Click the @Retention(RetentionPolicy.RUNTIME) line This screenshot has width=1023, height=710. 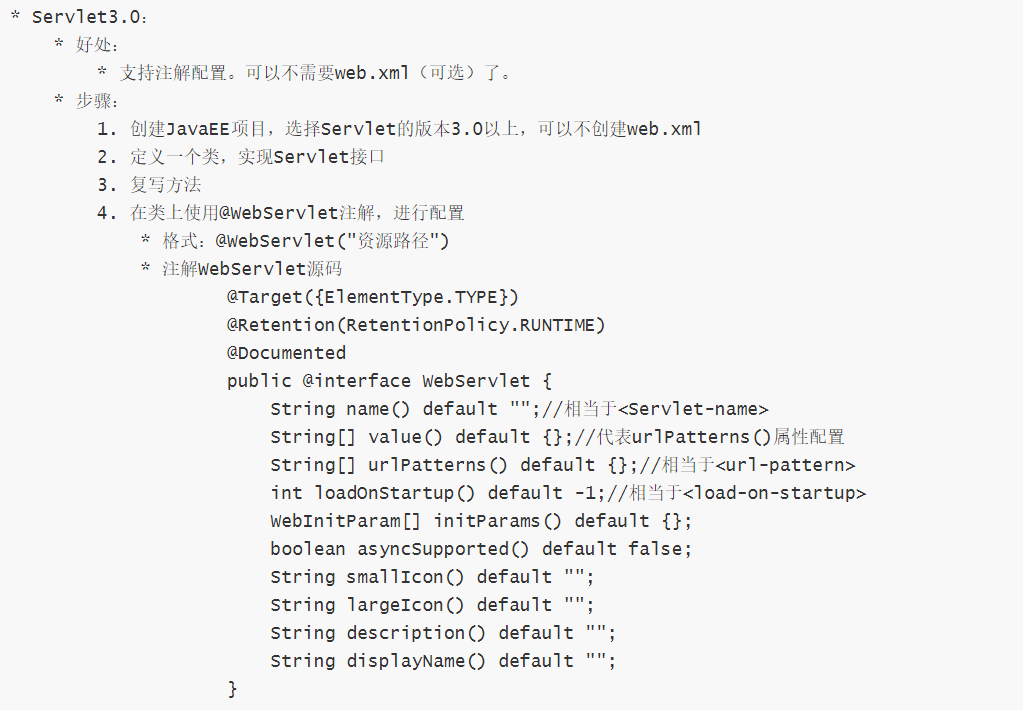click(x=416, y=325)
